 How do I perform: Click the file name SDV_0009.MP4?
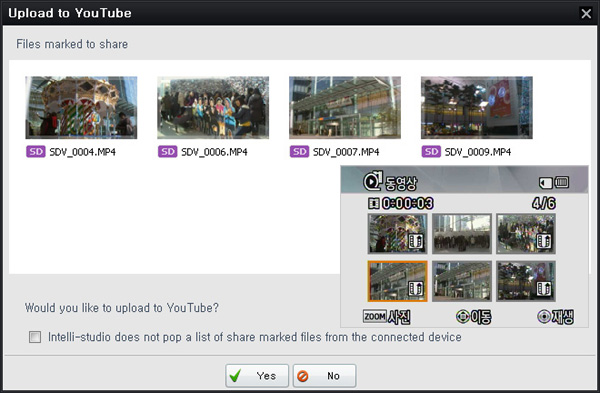478,152
